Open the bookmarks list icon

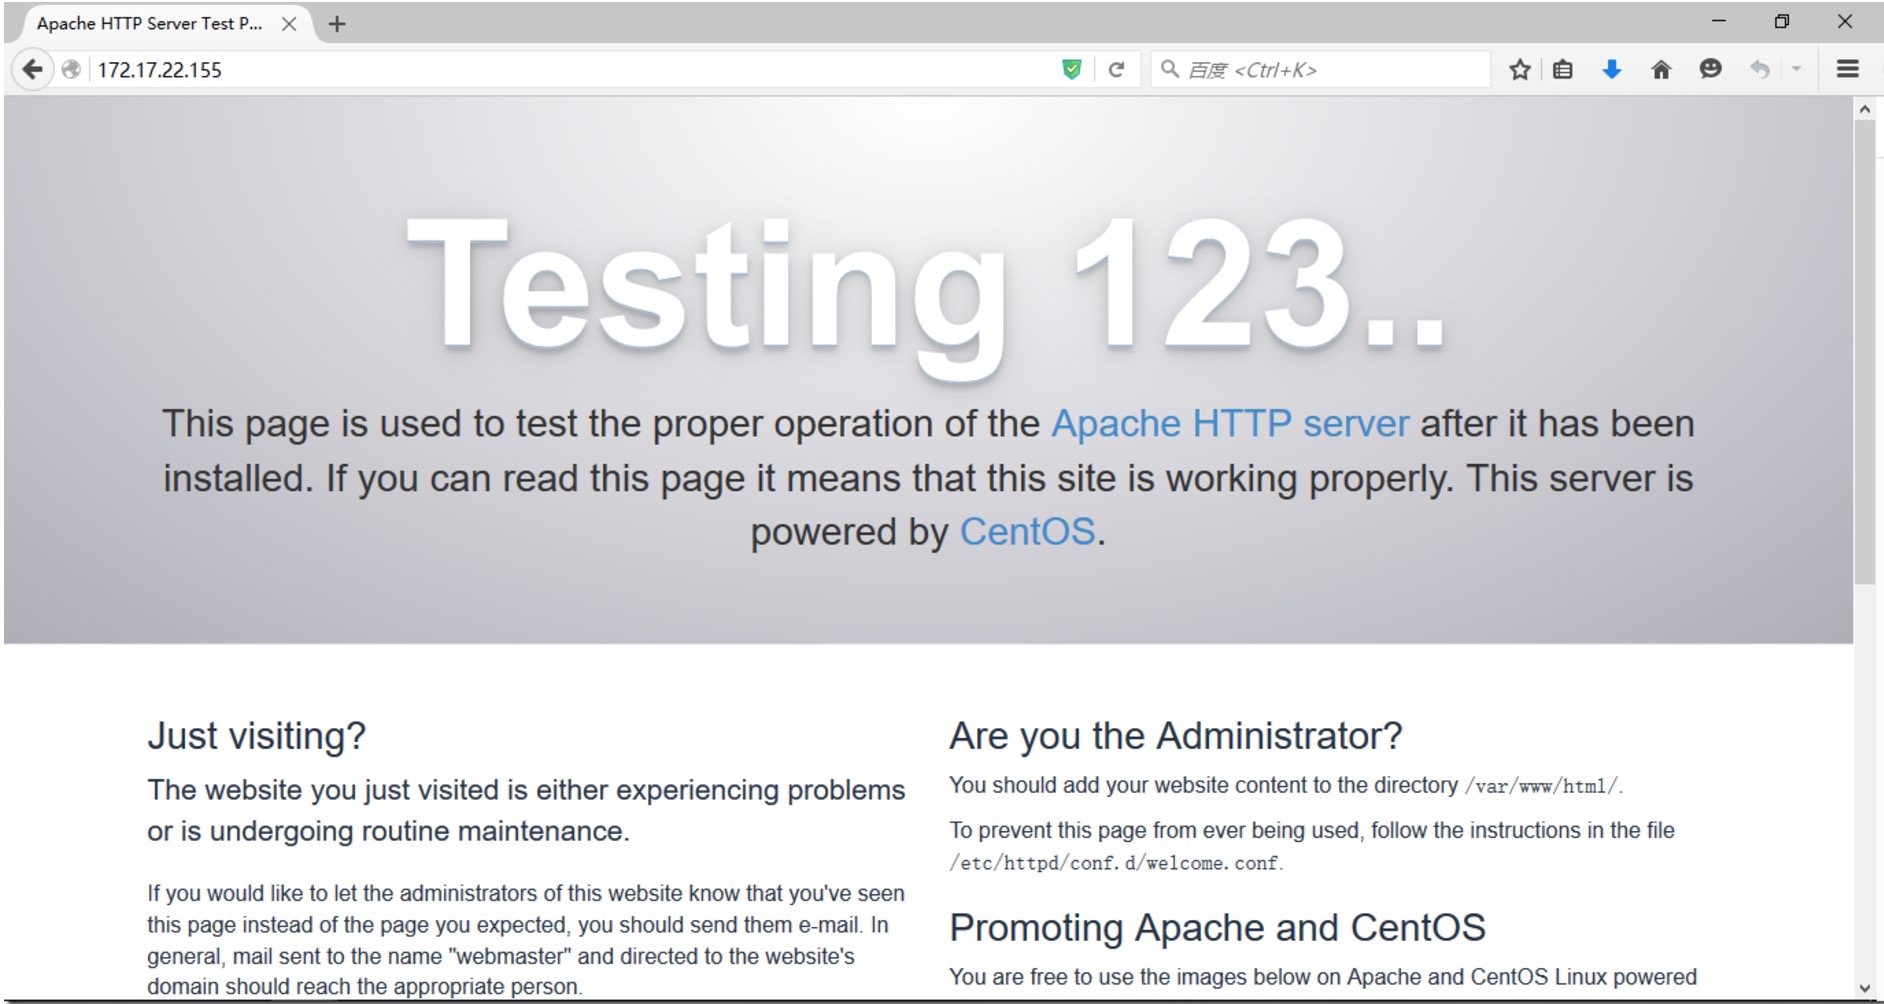point(1563,69)
